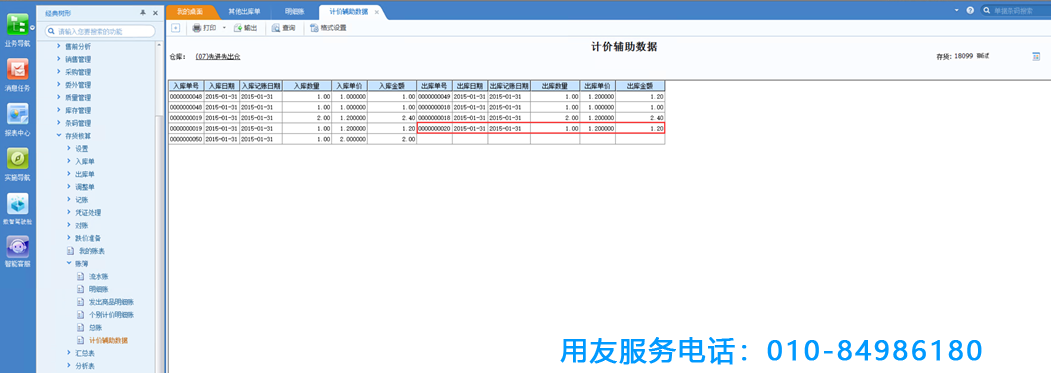Collapse the 账簿 tree node
The height and width of the screenshot is (373, 1051).
[68, 264]
